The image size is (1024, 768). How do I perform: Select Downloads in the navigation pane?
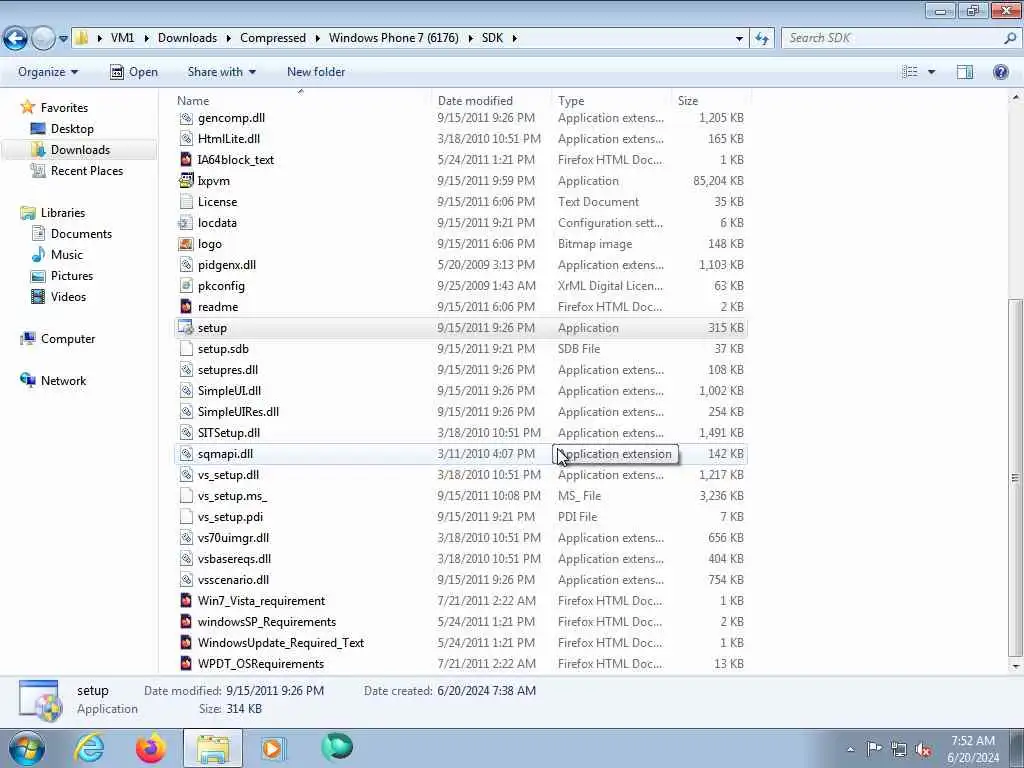pyautogui.click(x=80, y=150)
